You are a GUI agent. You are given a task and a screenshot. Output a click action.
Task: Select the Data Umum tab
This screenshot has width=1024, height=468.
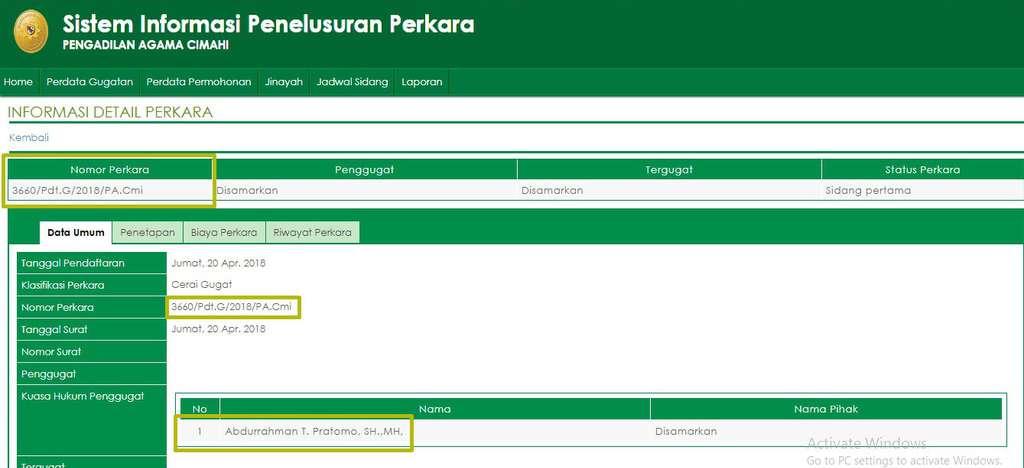76,232
